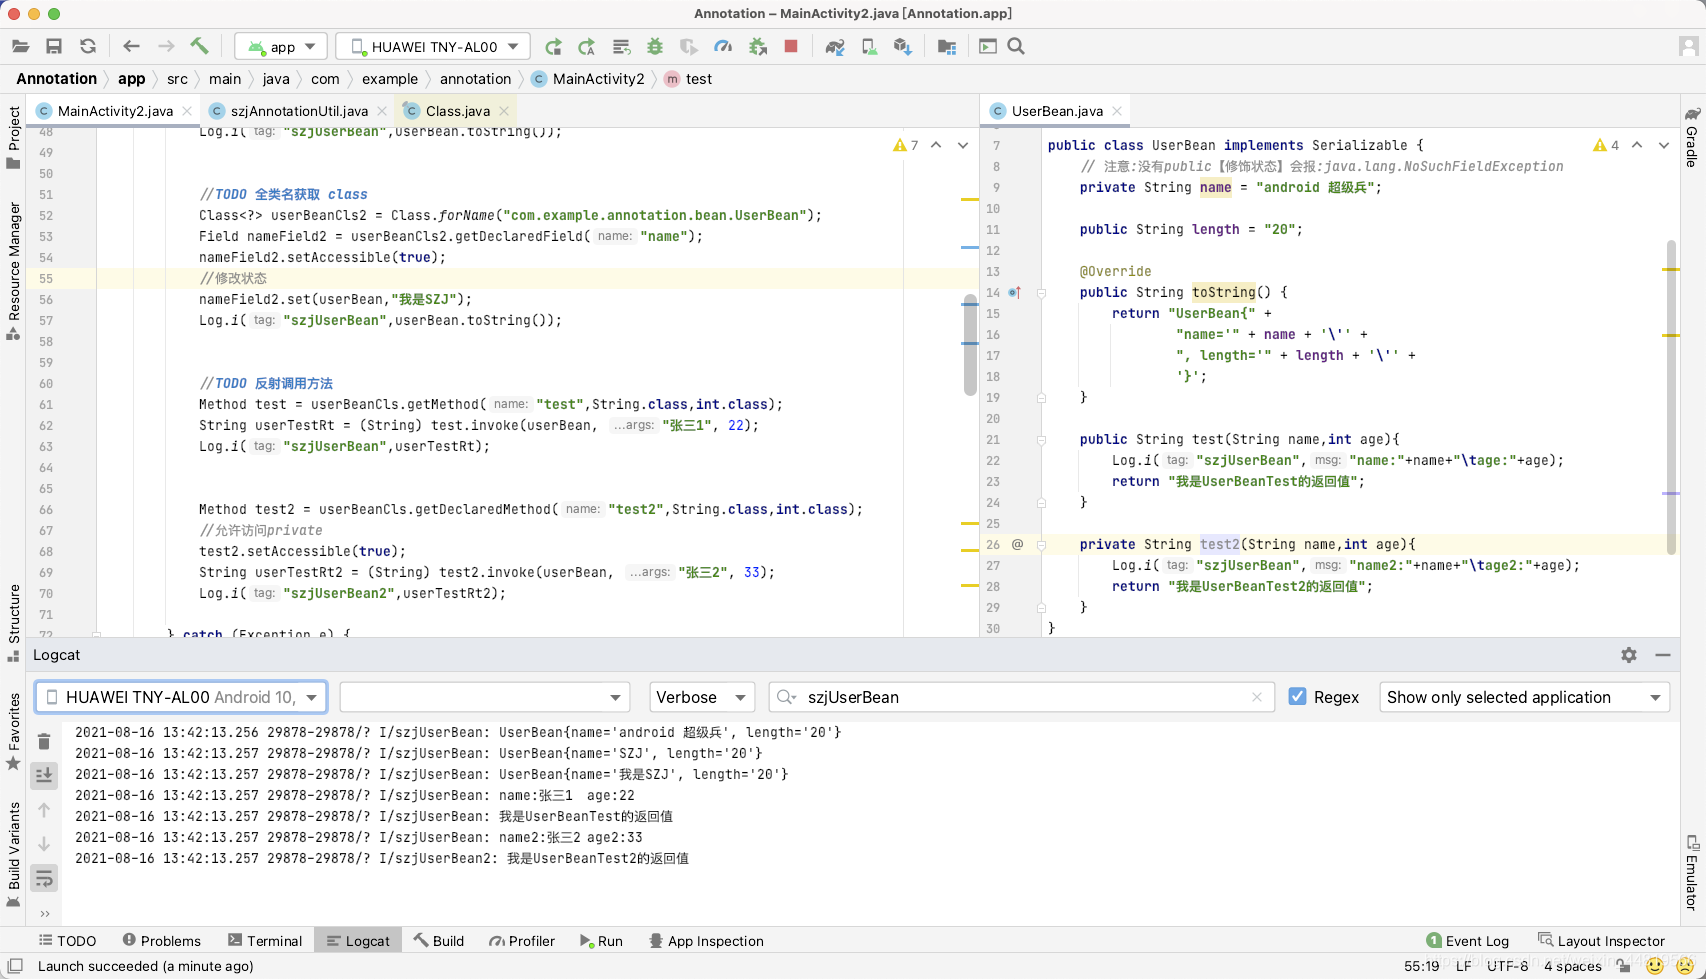
Task: Open the Verbose log level dropdown
Action: click(x=701, y=697)
